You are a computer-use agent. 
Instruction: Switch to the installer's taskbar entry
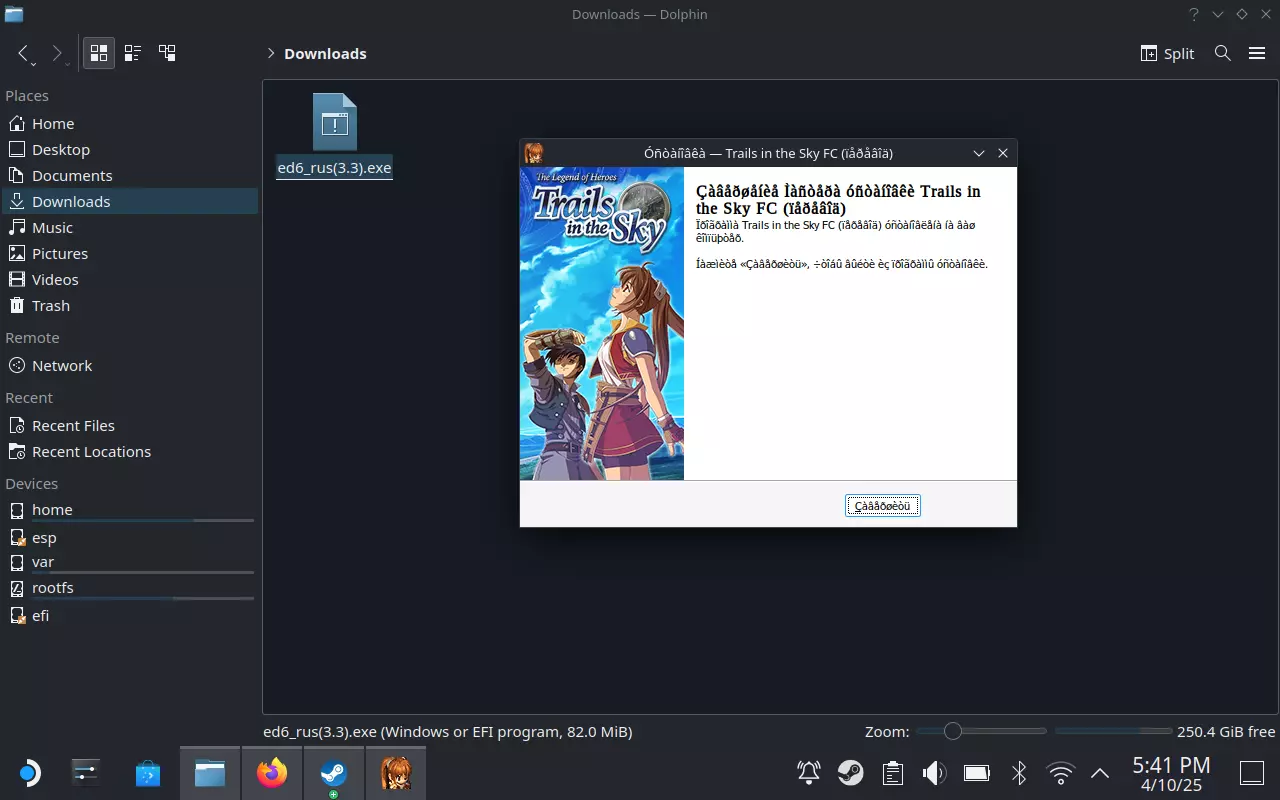pyautogui.click(x=395, y=773)
